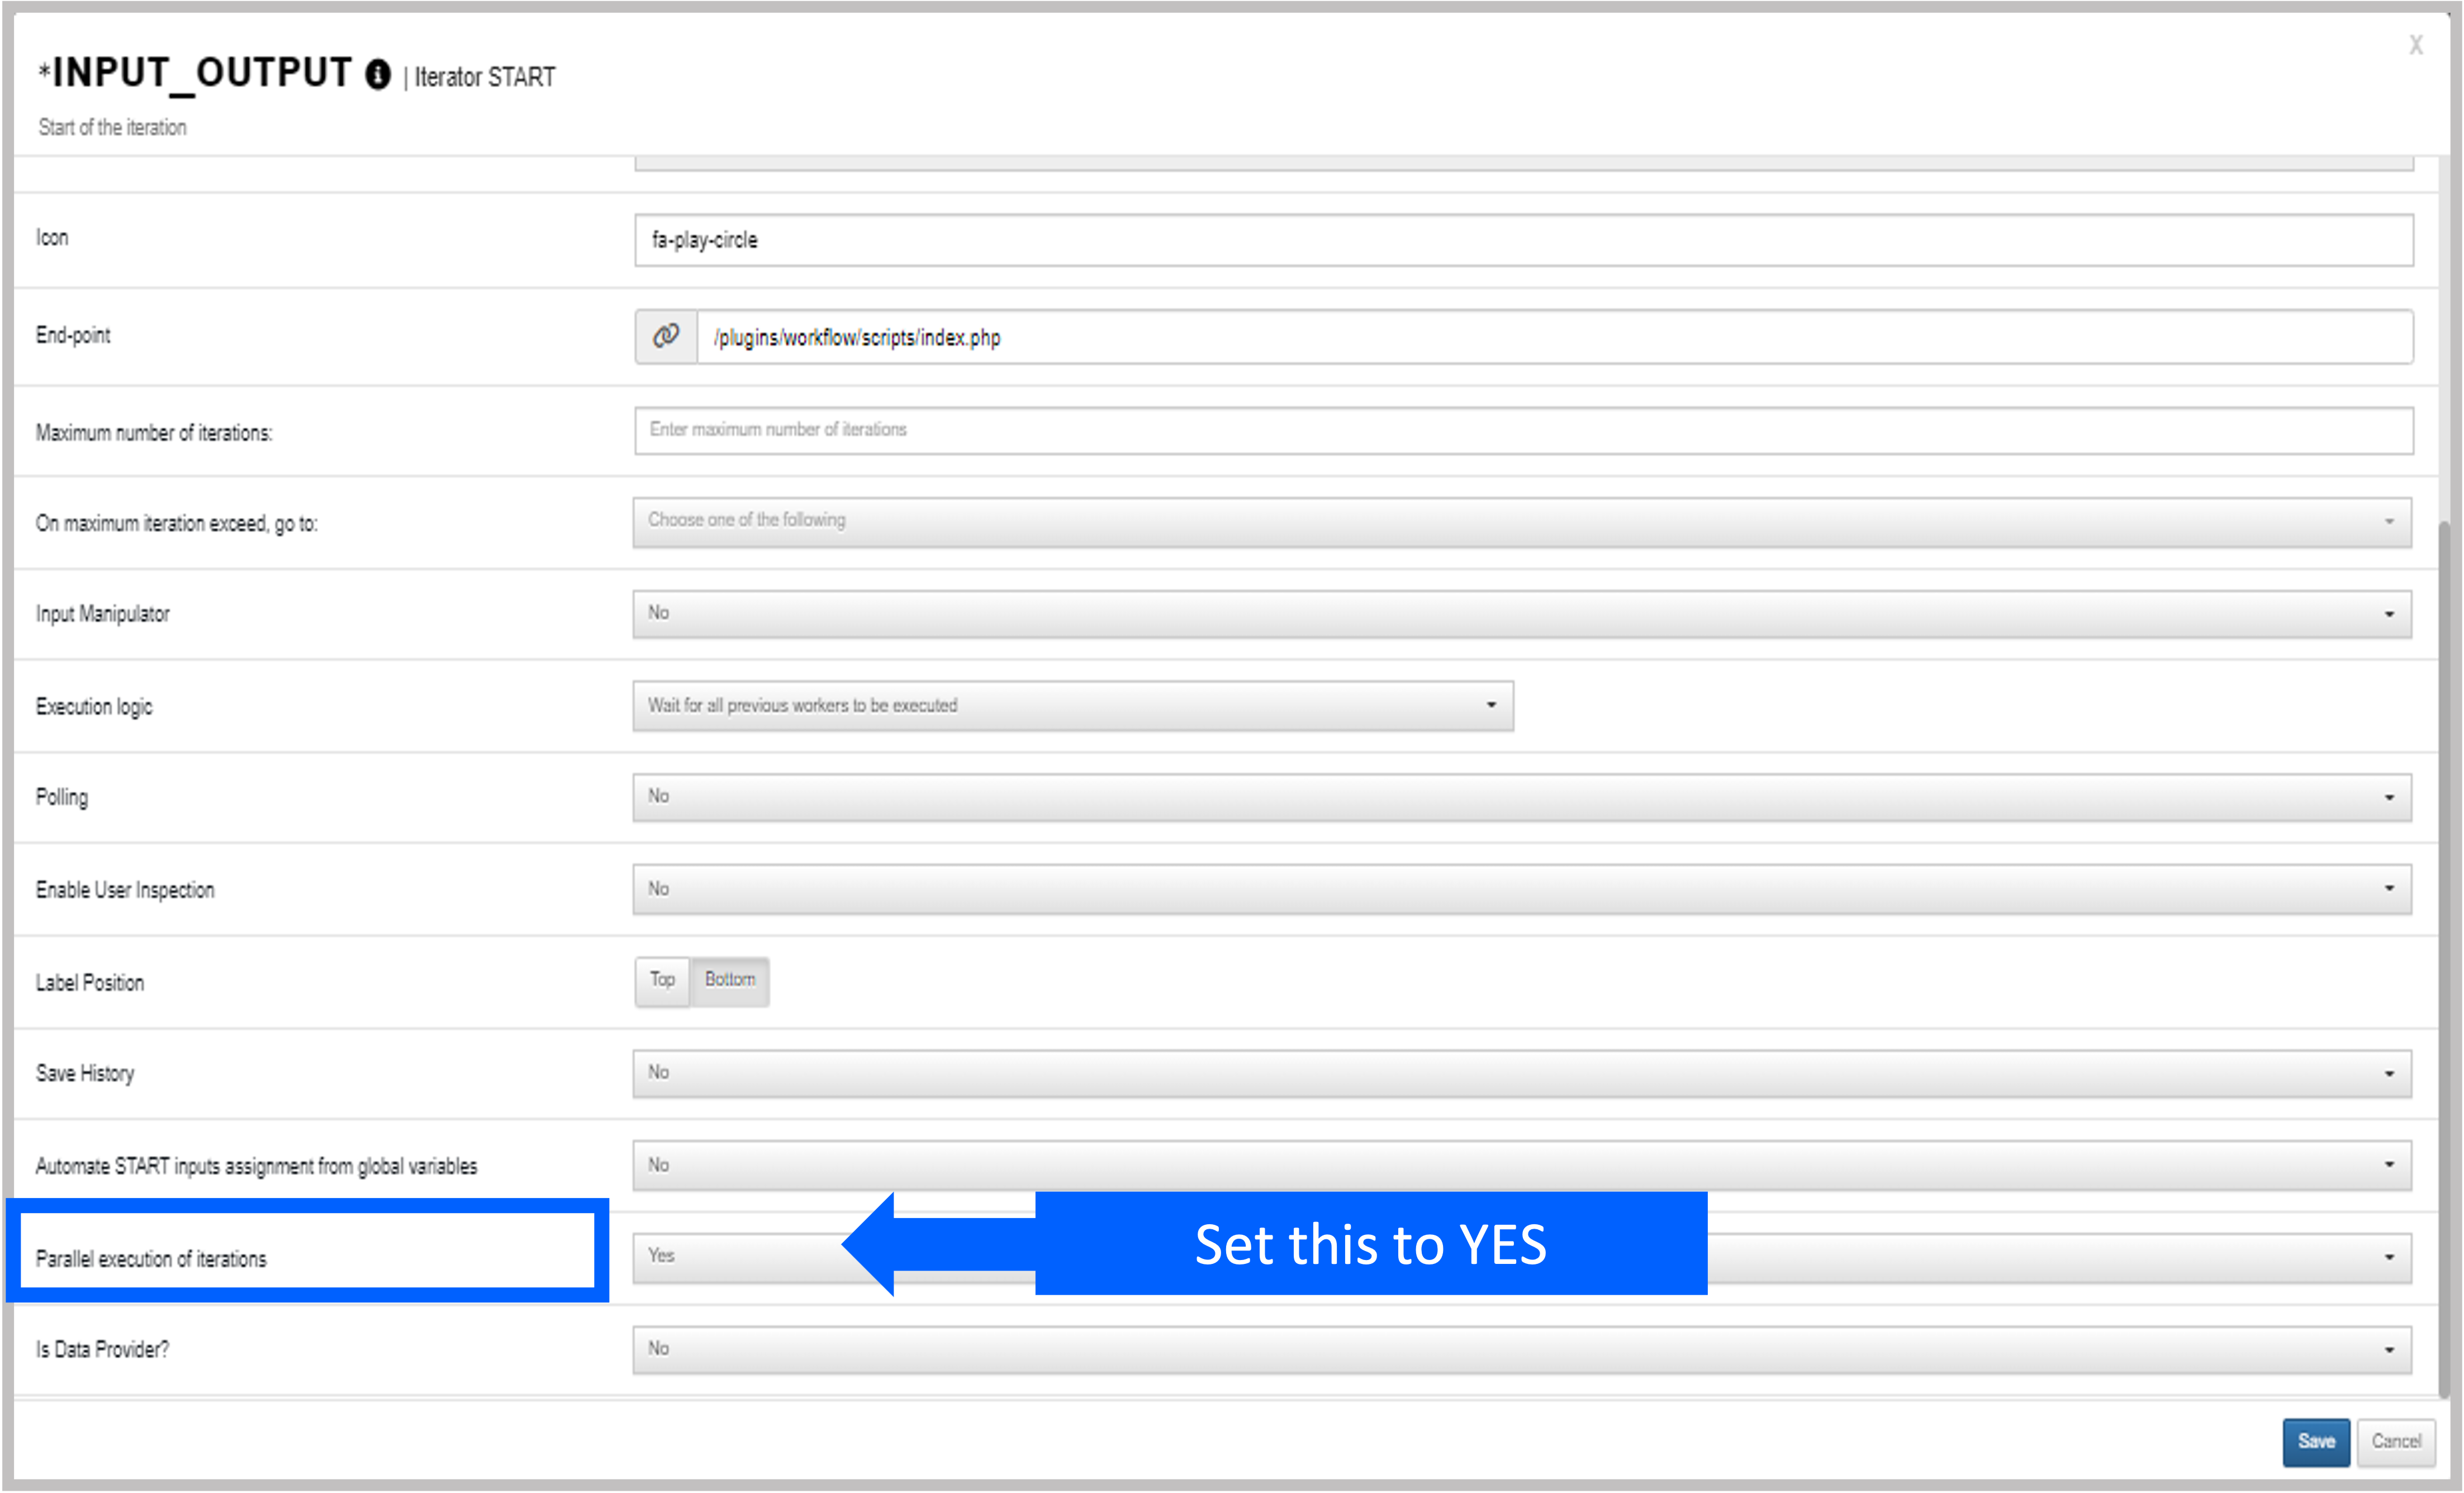
Task: Click the End-point path input field
Action: 1555,337
